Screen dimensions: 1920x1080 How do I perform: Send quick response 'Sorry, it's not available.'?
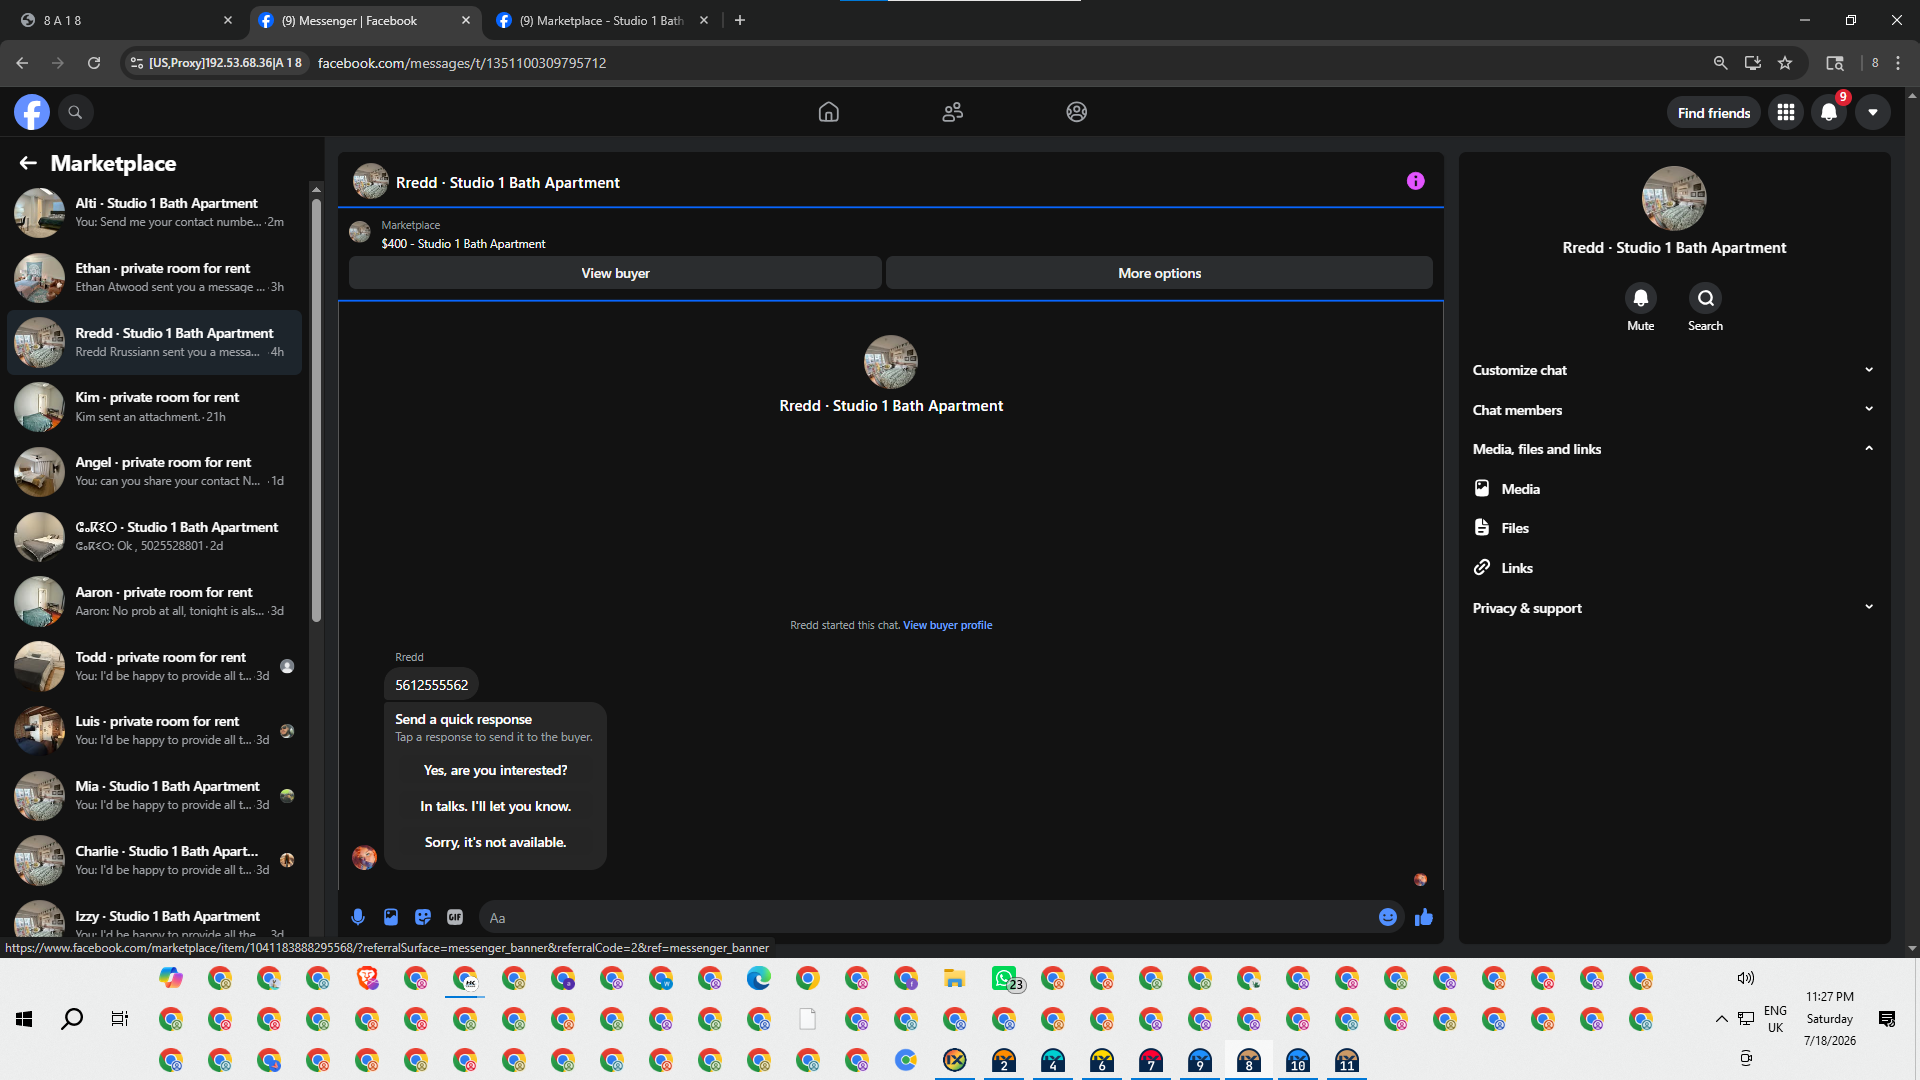(495, 842)
